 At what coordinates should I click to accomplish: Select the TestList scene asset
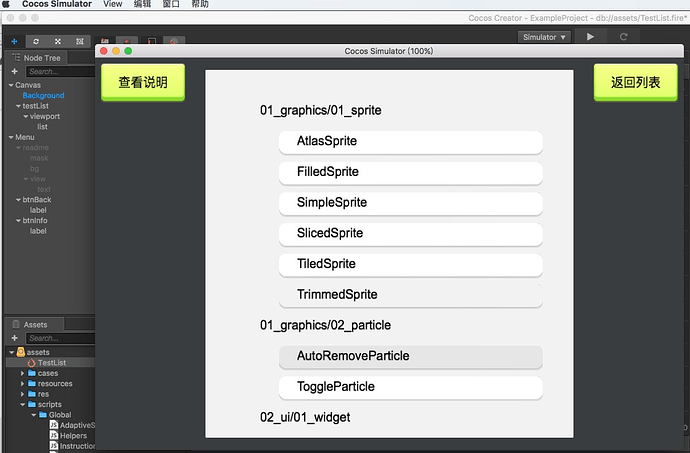click(x=51, y=363)
